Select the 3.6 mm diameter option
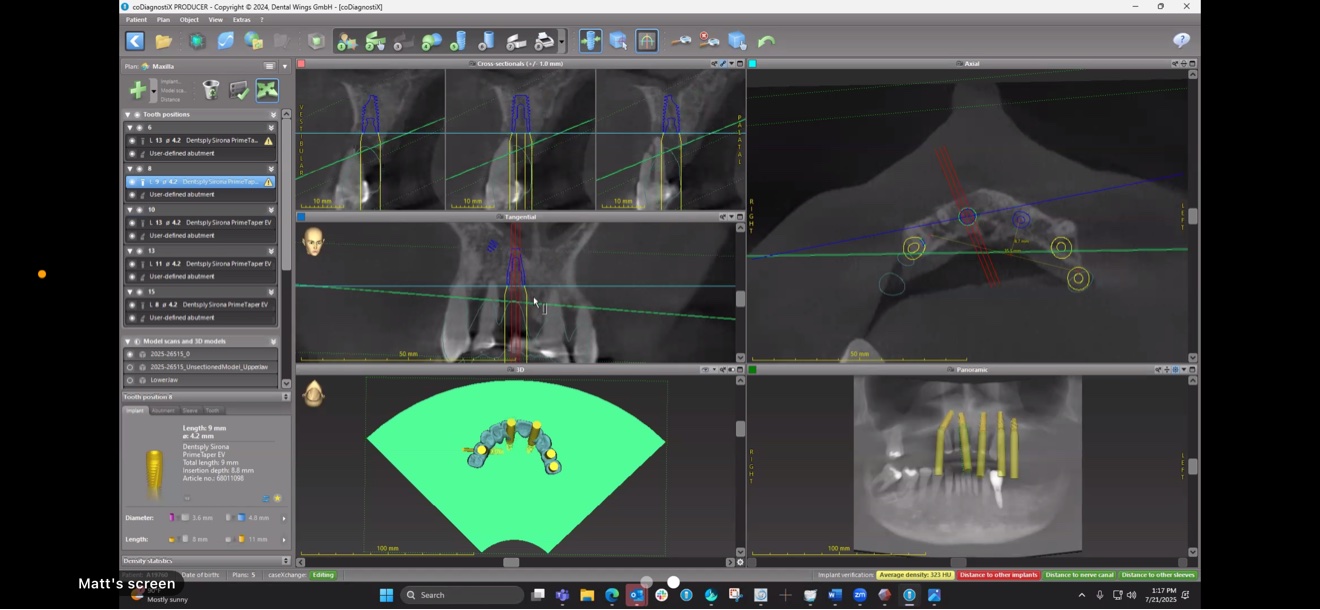Screen dimensions: 1320x610 click(194, 518)
